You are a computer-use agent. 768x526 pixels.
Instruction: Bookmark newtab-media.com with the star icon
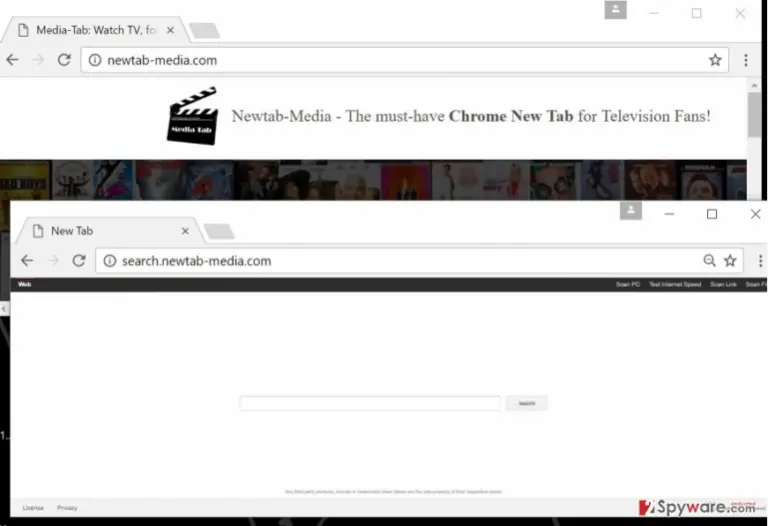coord(715,60)
